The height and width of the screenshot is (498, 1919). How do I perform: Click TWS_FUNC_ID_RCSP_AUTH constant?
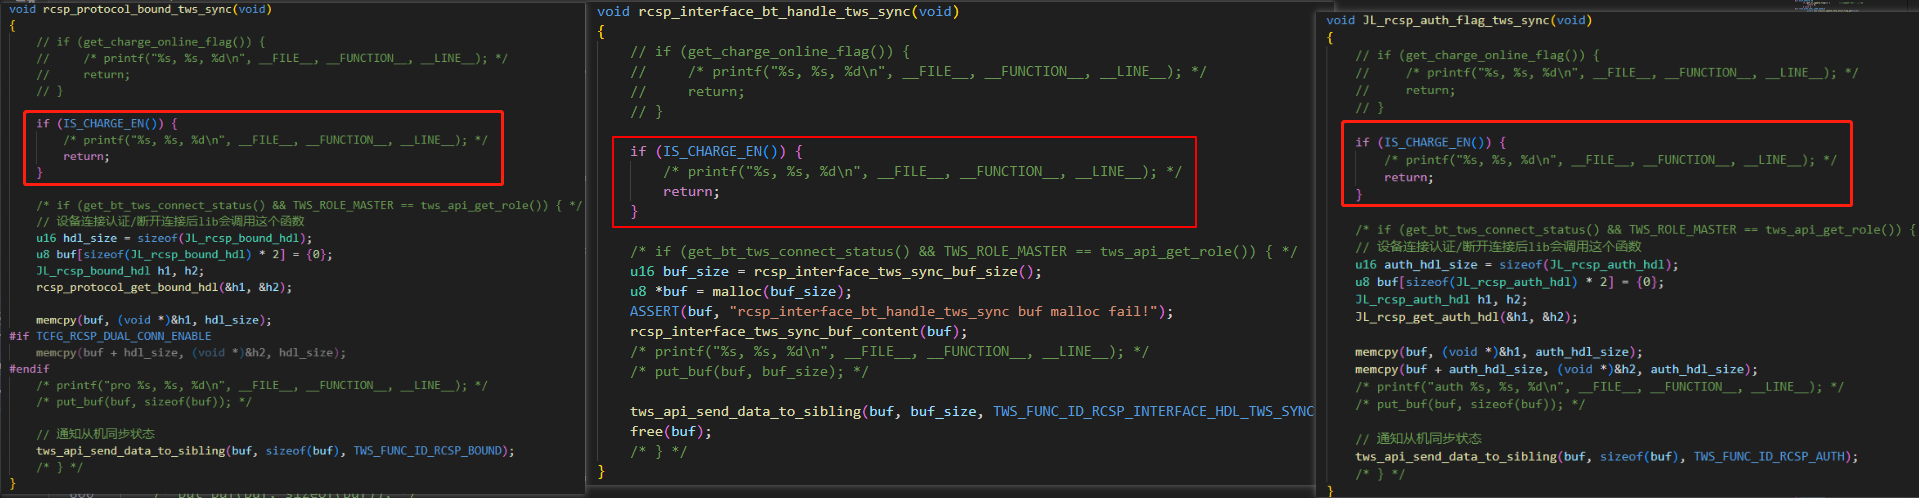(1770, 456)
